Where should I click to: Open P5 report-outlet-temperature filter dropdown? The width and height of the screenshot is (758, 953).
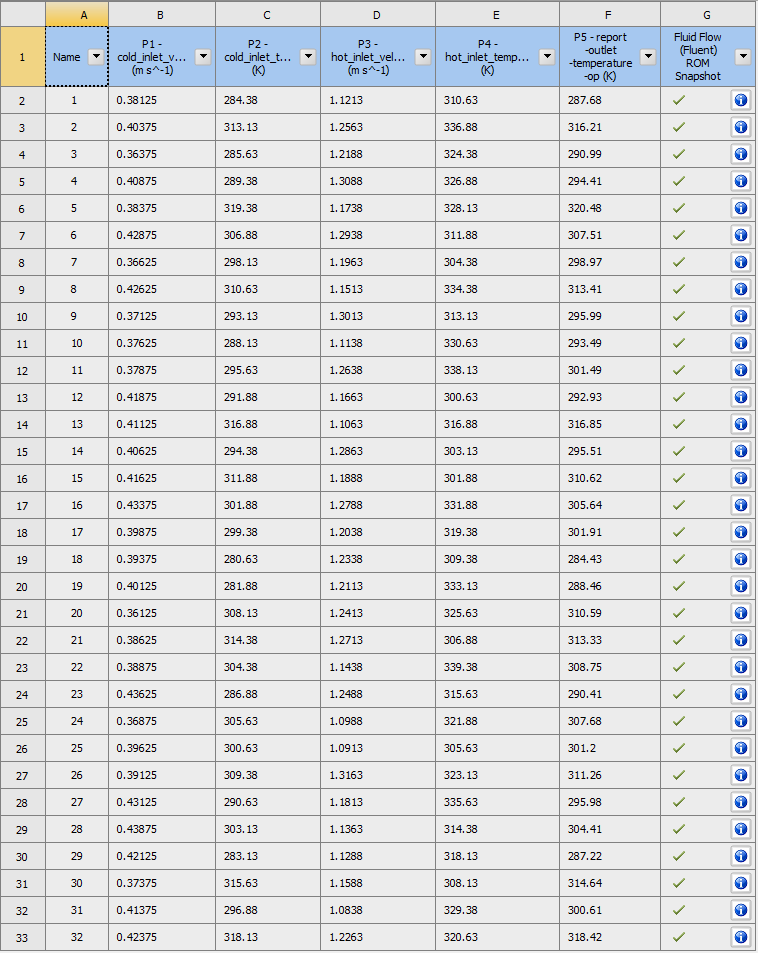point(648,57)
